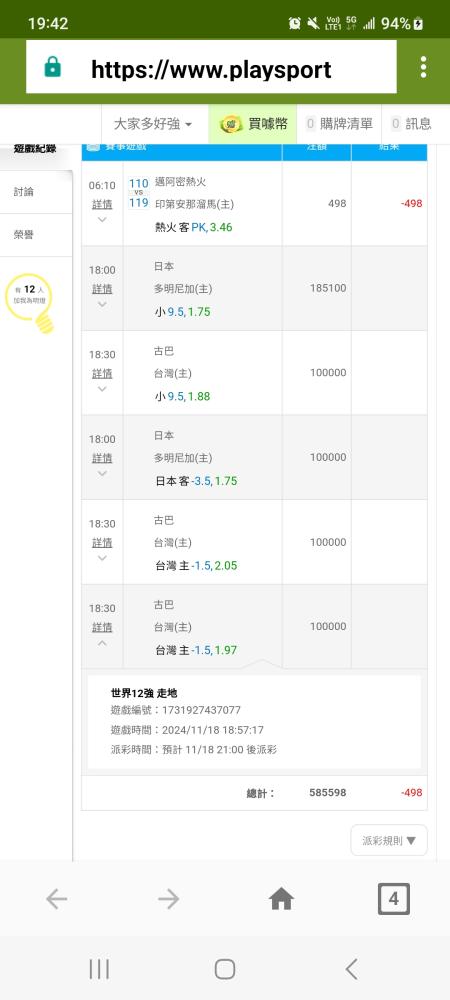
Task: Click the 買噱幣 button
Action: pyautogui.click(x=252, y=124)
